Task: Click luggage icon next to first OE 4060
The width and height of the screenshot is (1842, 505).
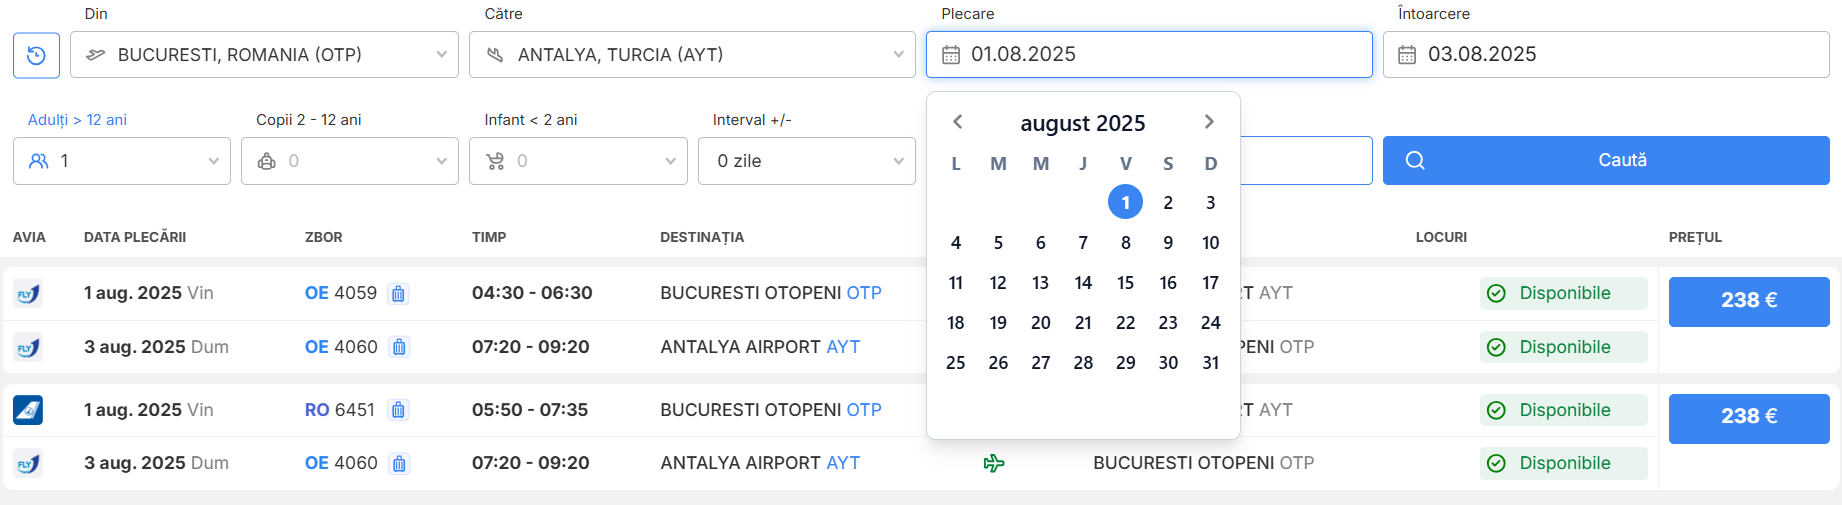Action: pyautogui.click(x=399, y=347)
